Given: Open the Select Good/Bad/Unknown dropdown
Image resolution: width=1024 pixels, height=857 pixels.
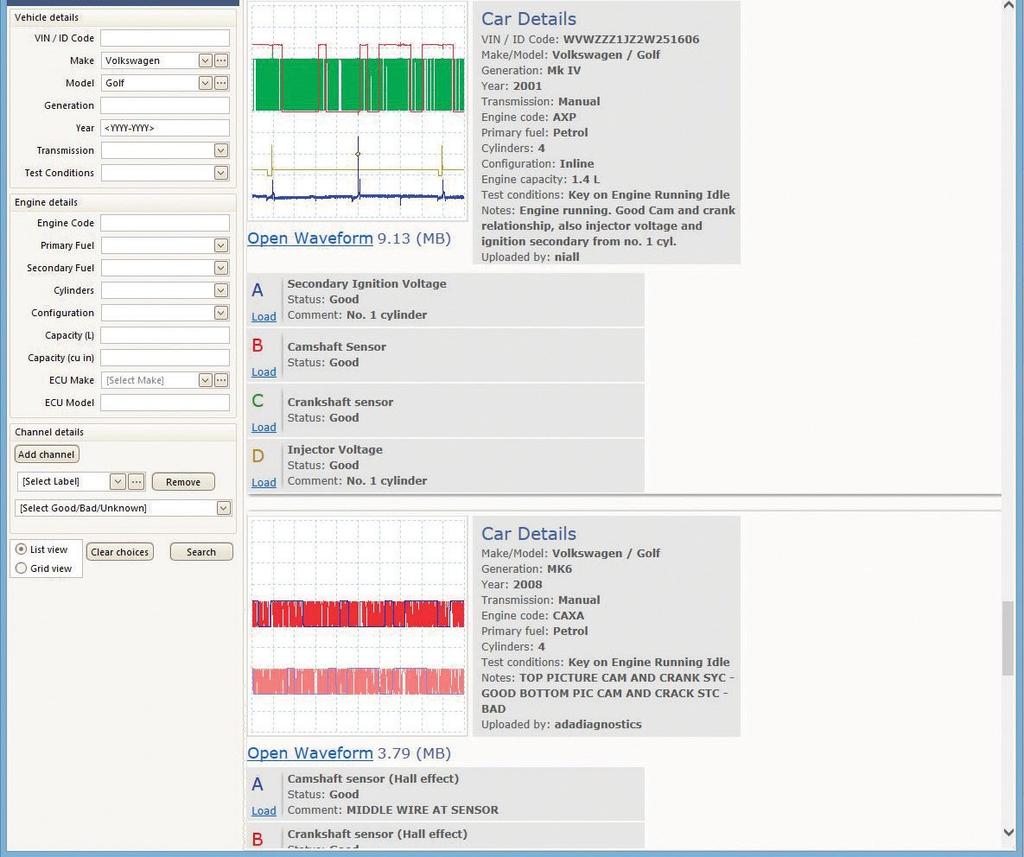Looking at the screenshot, I should tap(223, 508).
